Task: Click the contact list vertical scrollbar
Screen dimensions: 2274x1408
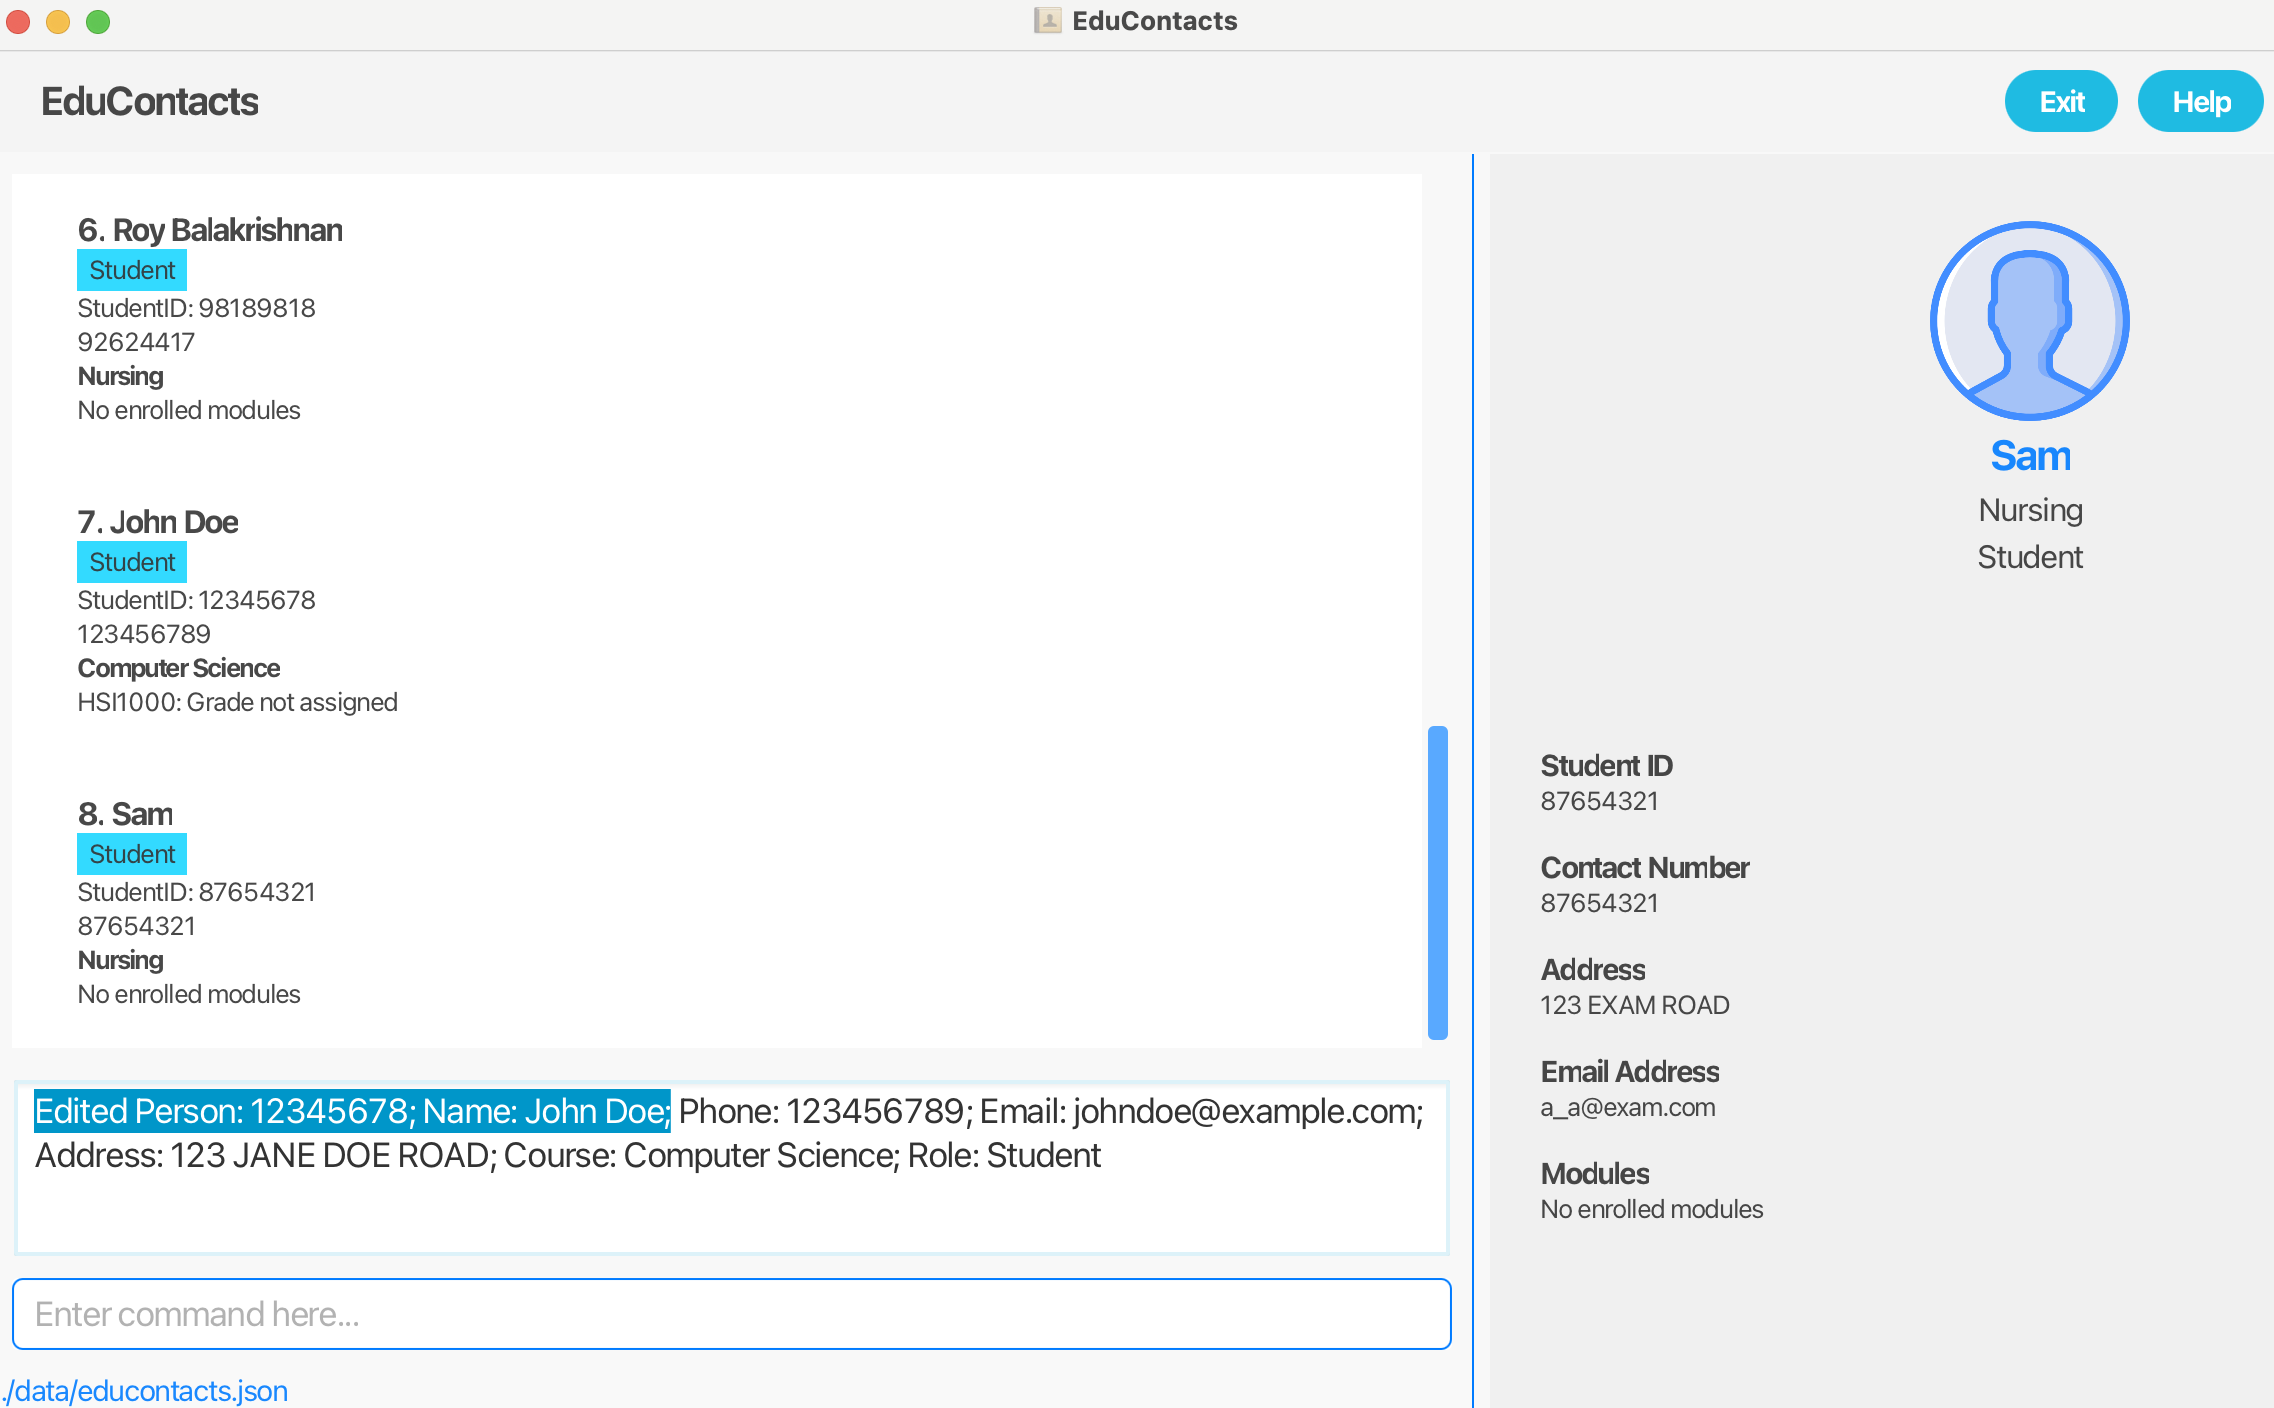Action: pyautogui.click(x=1438, y=882)
